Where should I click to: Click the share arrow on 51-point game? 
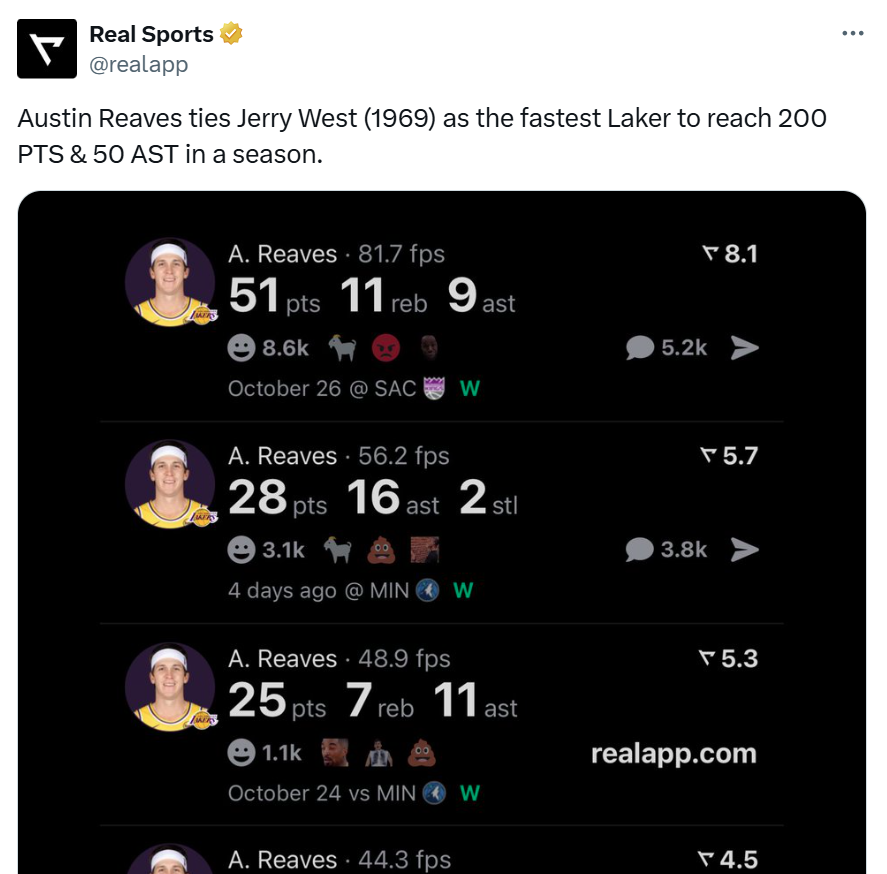(745, 347)
